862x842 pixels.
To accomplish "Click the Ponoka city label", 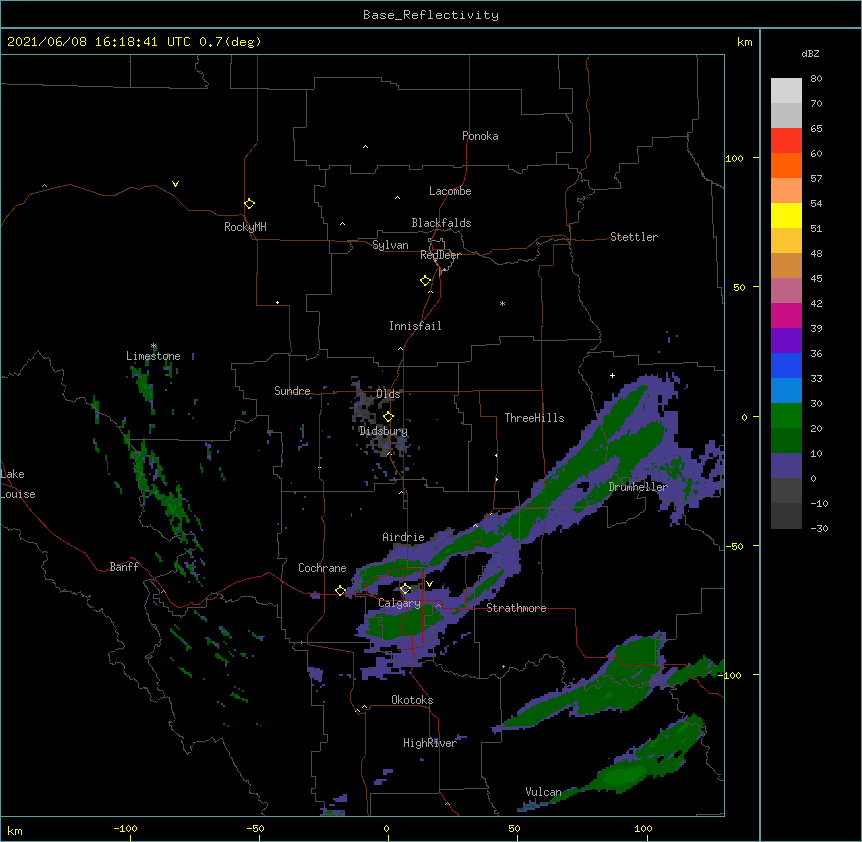I will [x=480, y=136].
